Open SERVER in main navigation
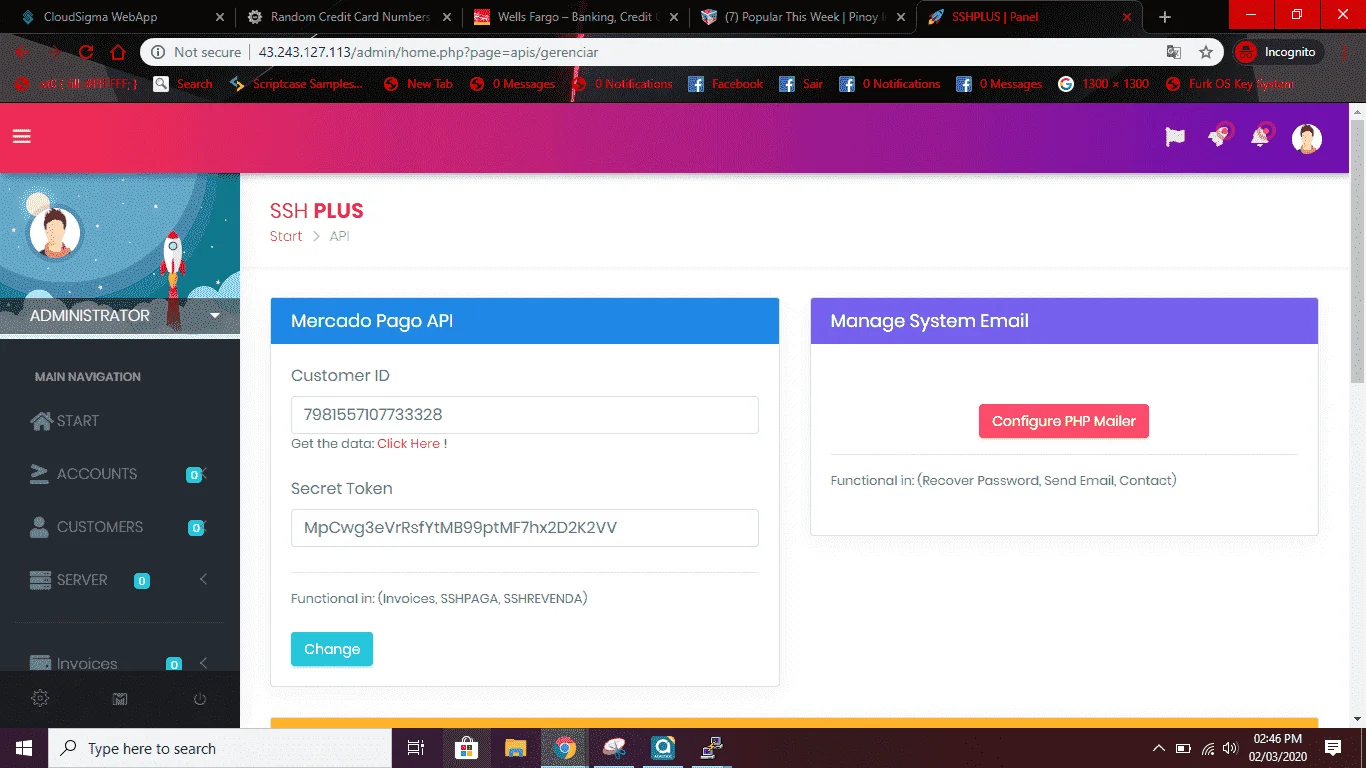1366x768 pixels. point(82,580)
